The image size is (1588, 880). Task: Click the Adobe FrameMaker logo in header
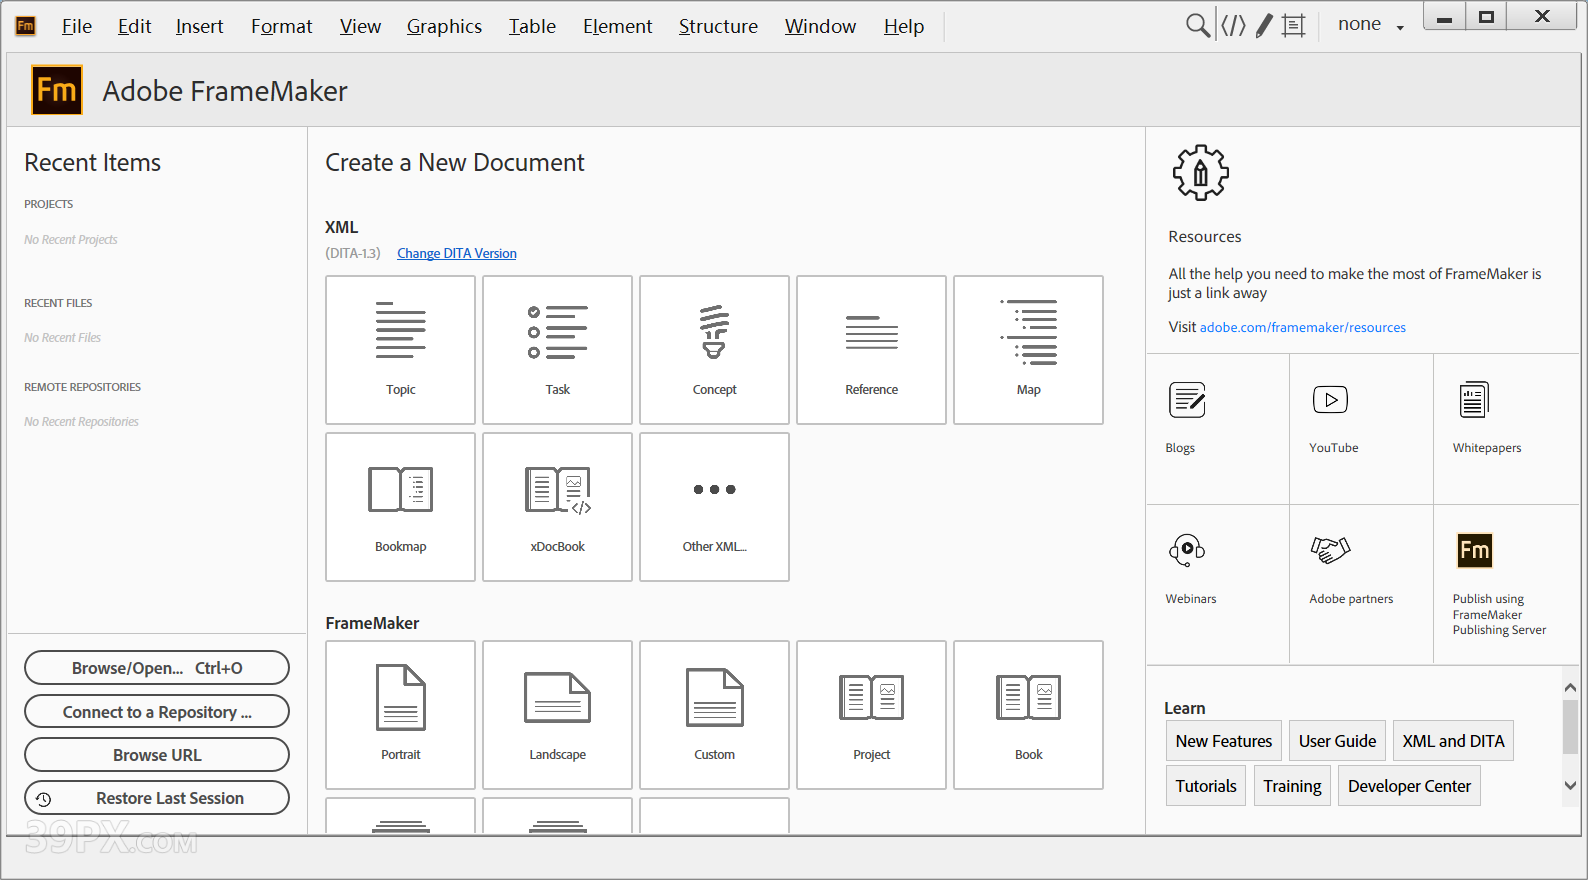57,90
